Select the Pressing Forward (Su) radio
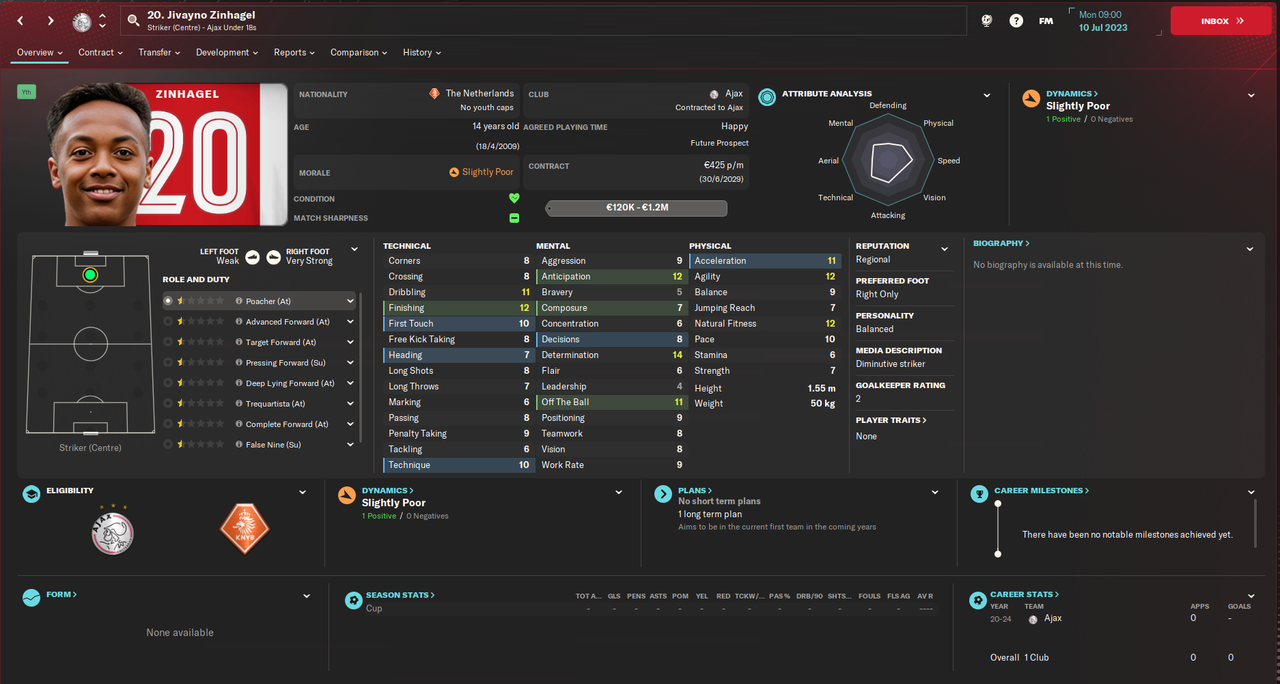 coord(168,362)
